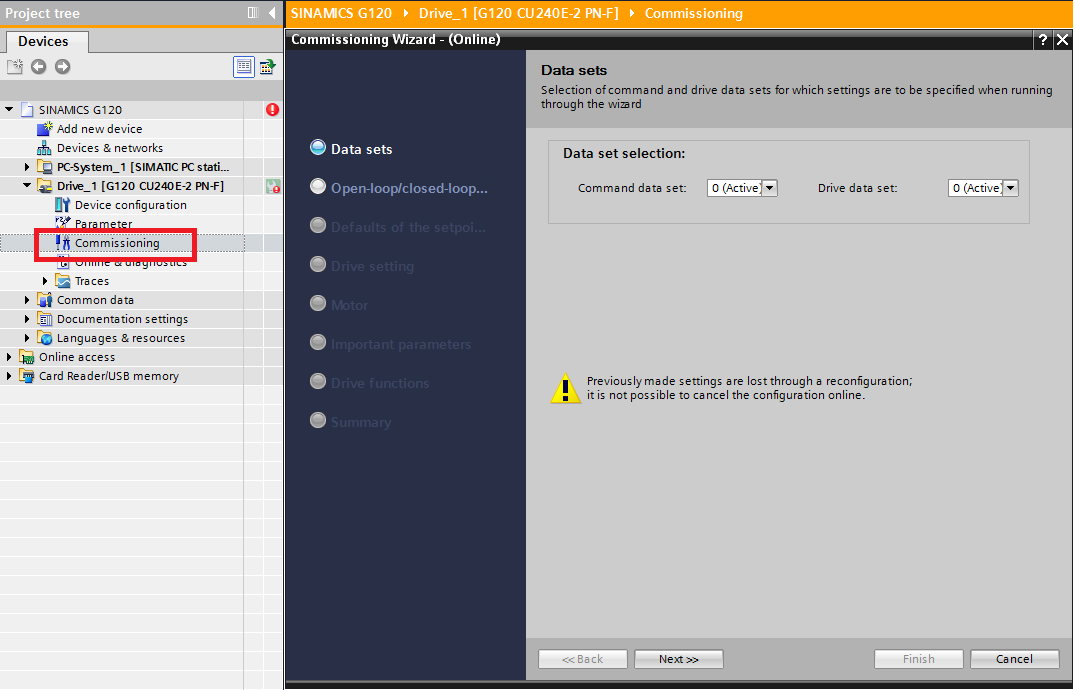Viewport: 1075px width, 690px height.
Task: Click the project overview toolbar icon
Action: (x=267, y=67)
